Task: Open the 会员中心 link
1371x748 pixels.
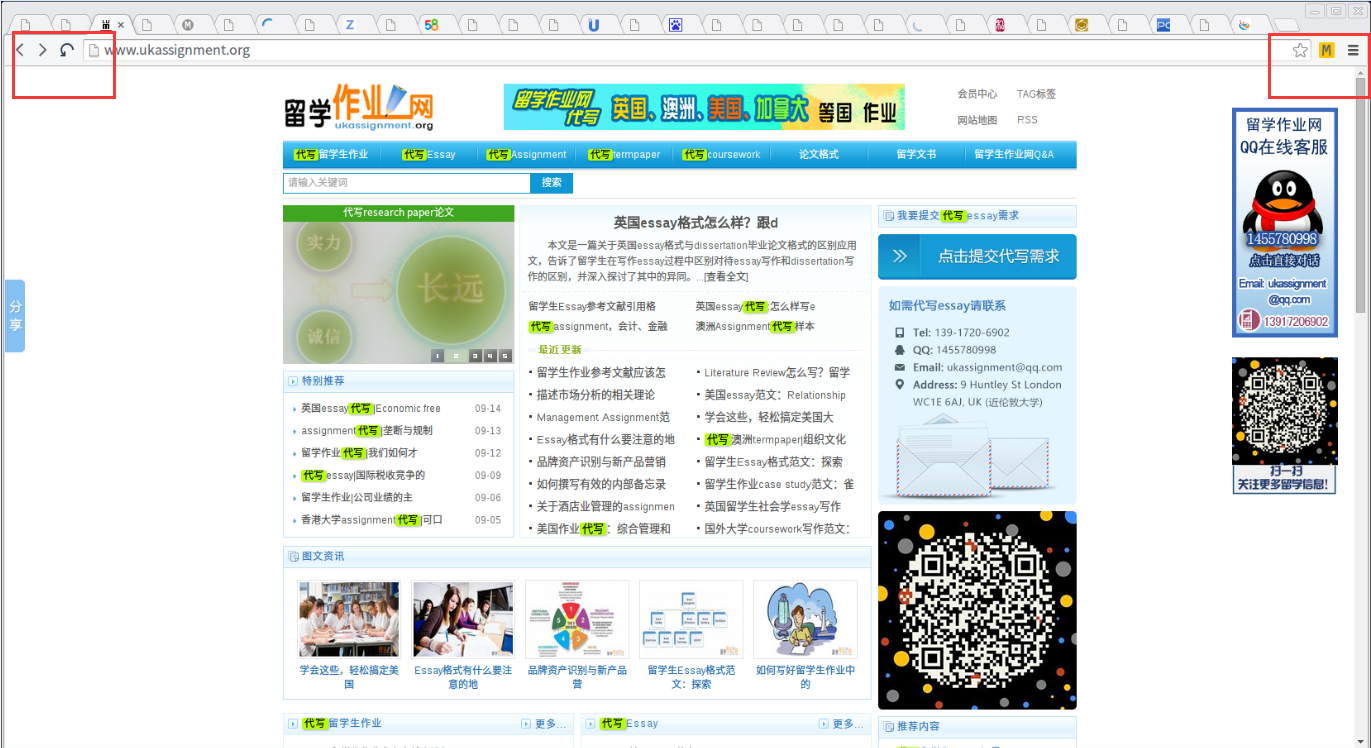Action: [977, 94]
